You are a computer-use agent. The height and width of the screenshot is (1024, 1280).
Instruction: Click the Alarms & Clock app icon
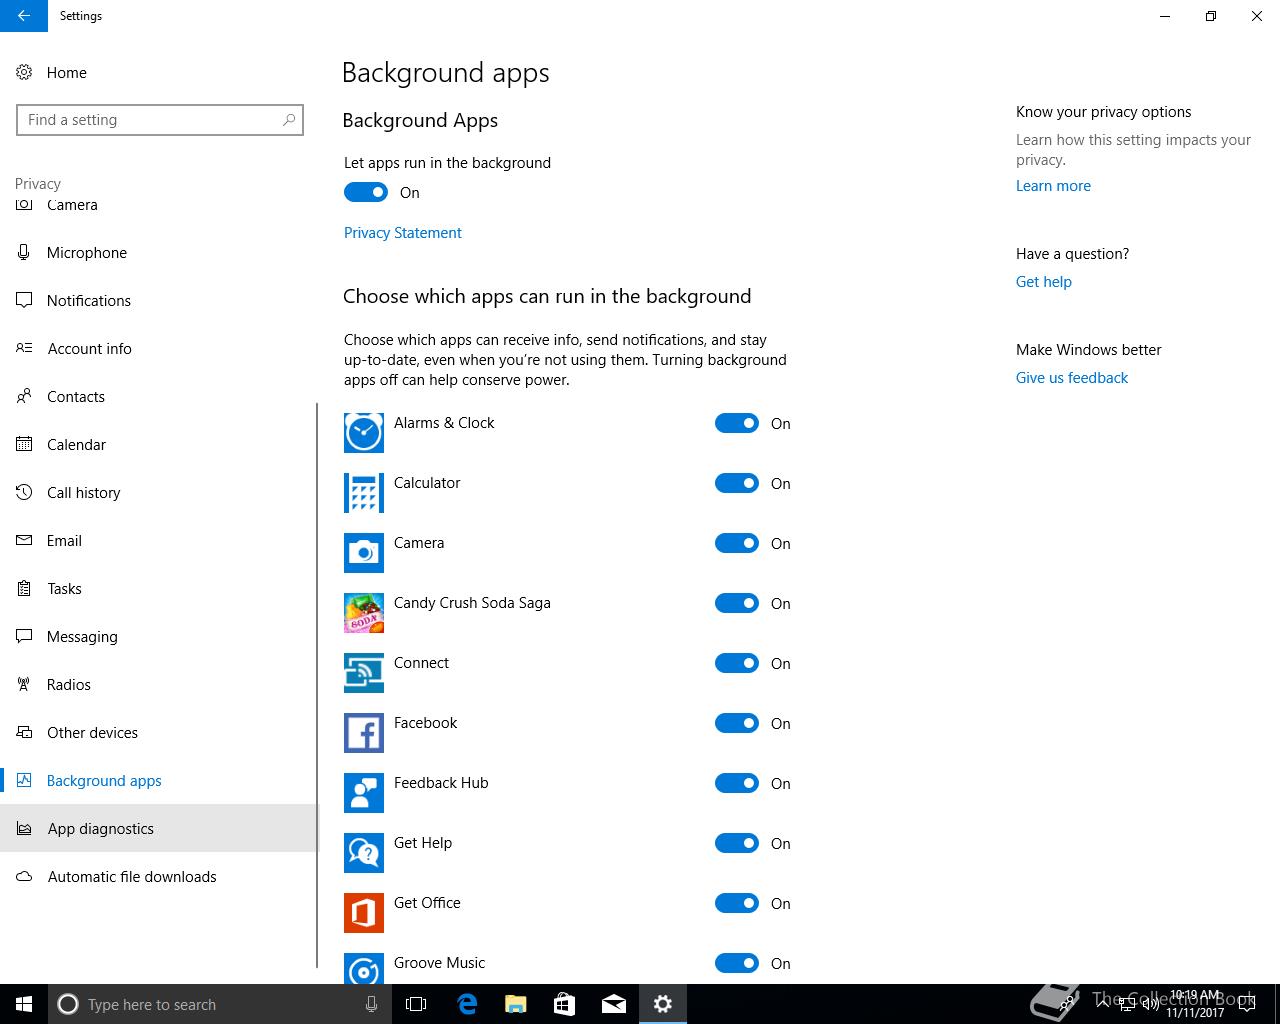click(363, 432)
